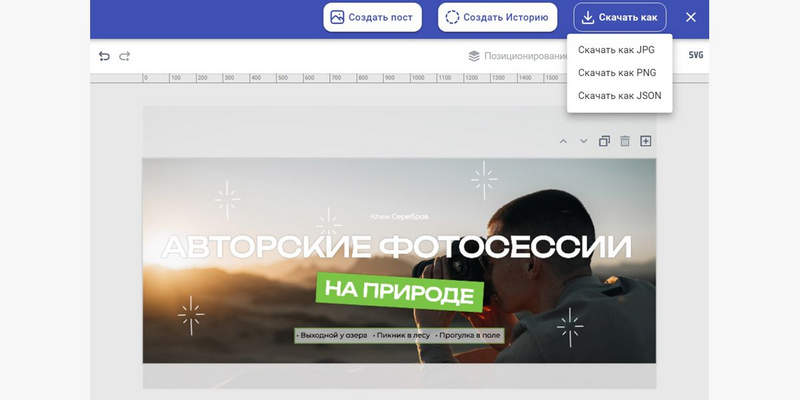Choose Скачать как JSON
The height and width of the screenshot is (400, 800).
[619, 96]
